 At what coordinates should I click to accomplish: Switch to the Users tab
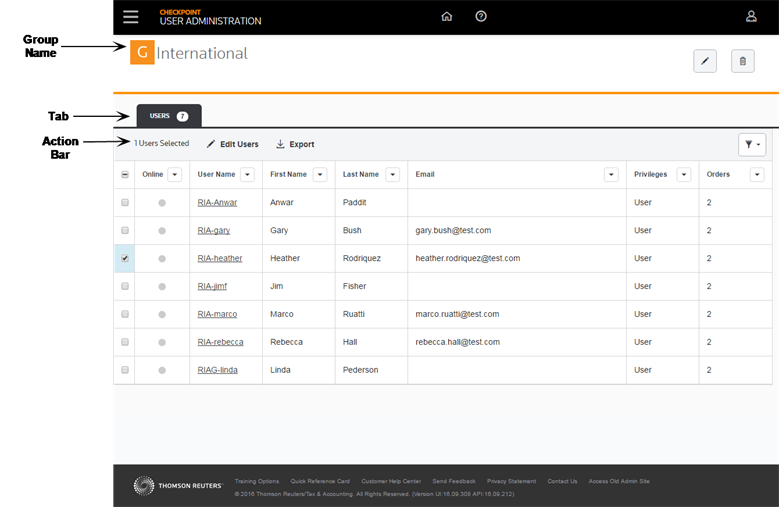pyautogui.click(x=168, y=116)
